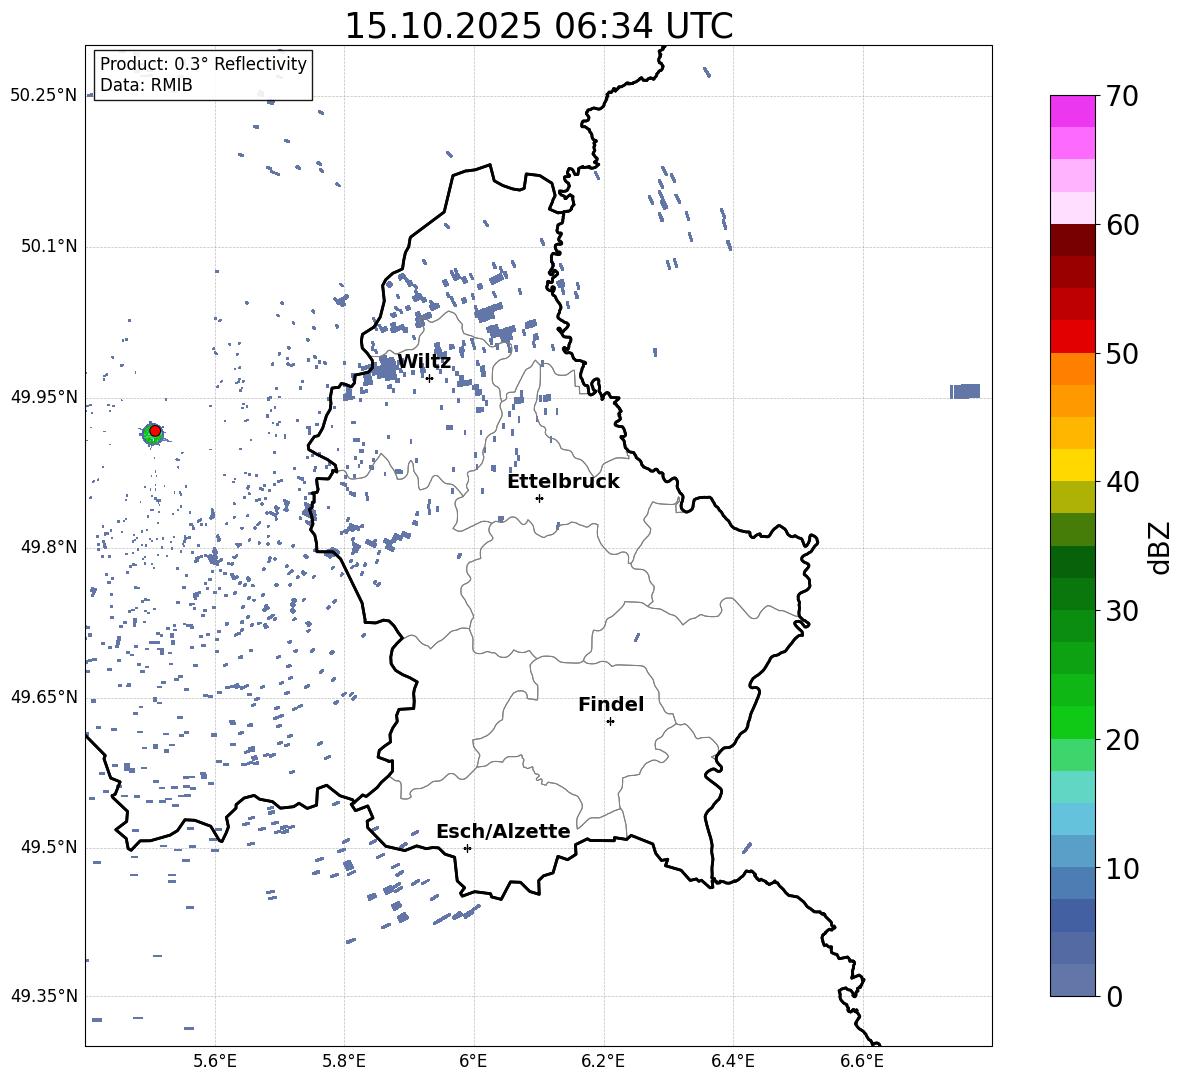This screenshot has height=1081, width=1184.
Task: Click the 50.25°N latitude label
Action: coord(44,96)
